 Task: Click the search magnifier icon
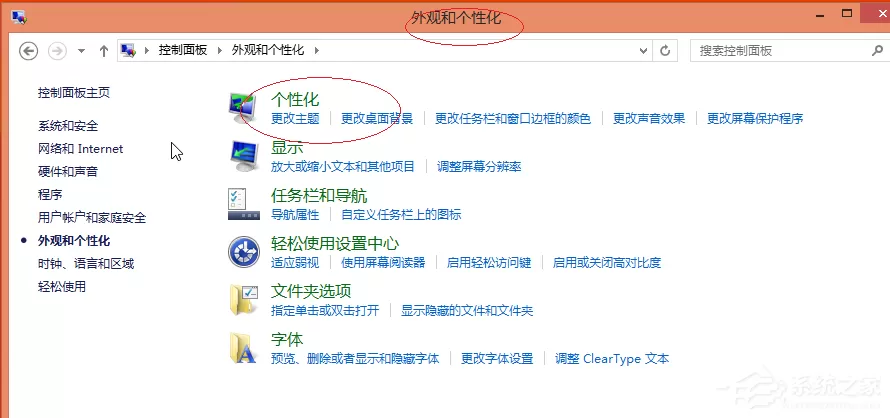tap(877, 51)
